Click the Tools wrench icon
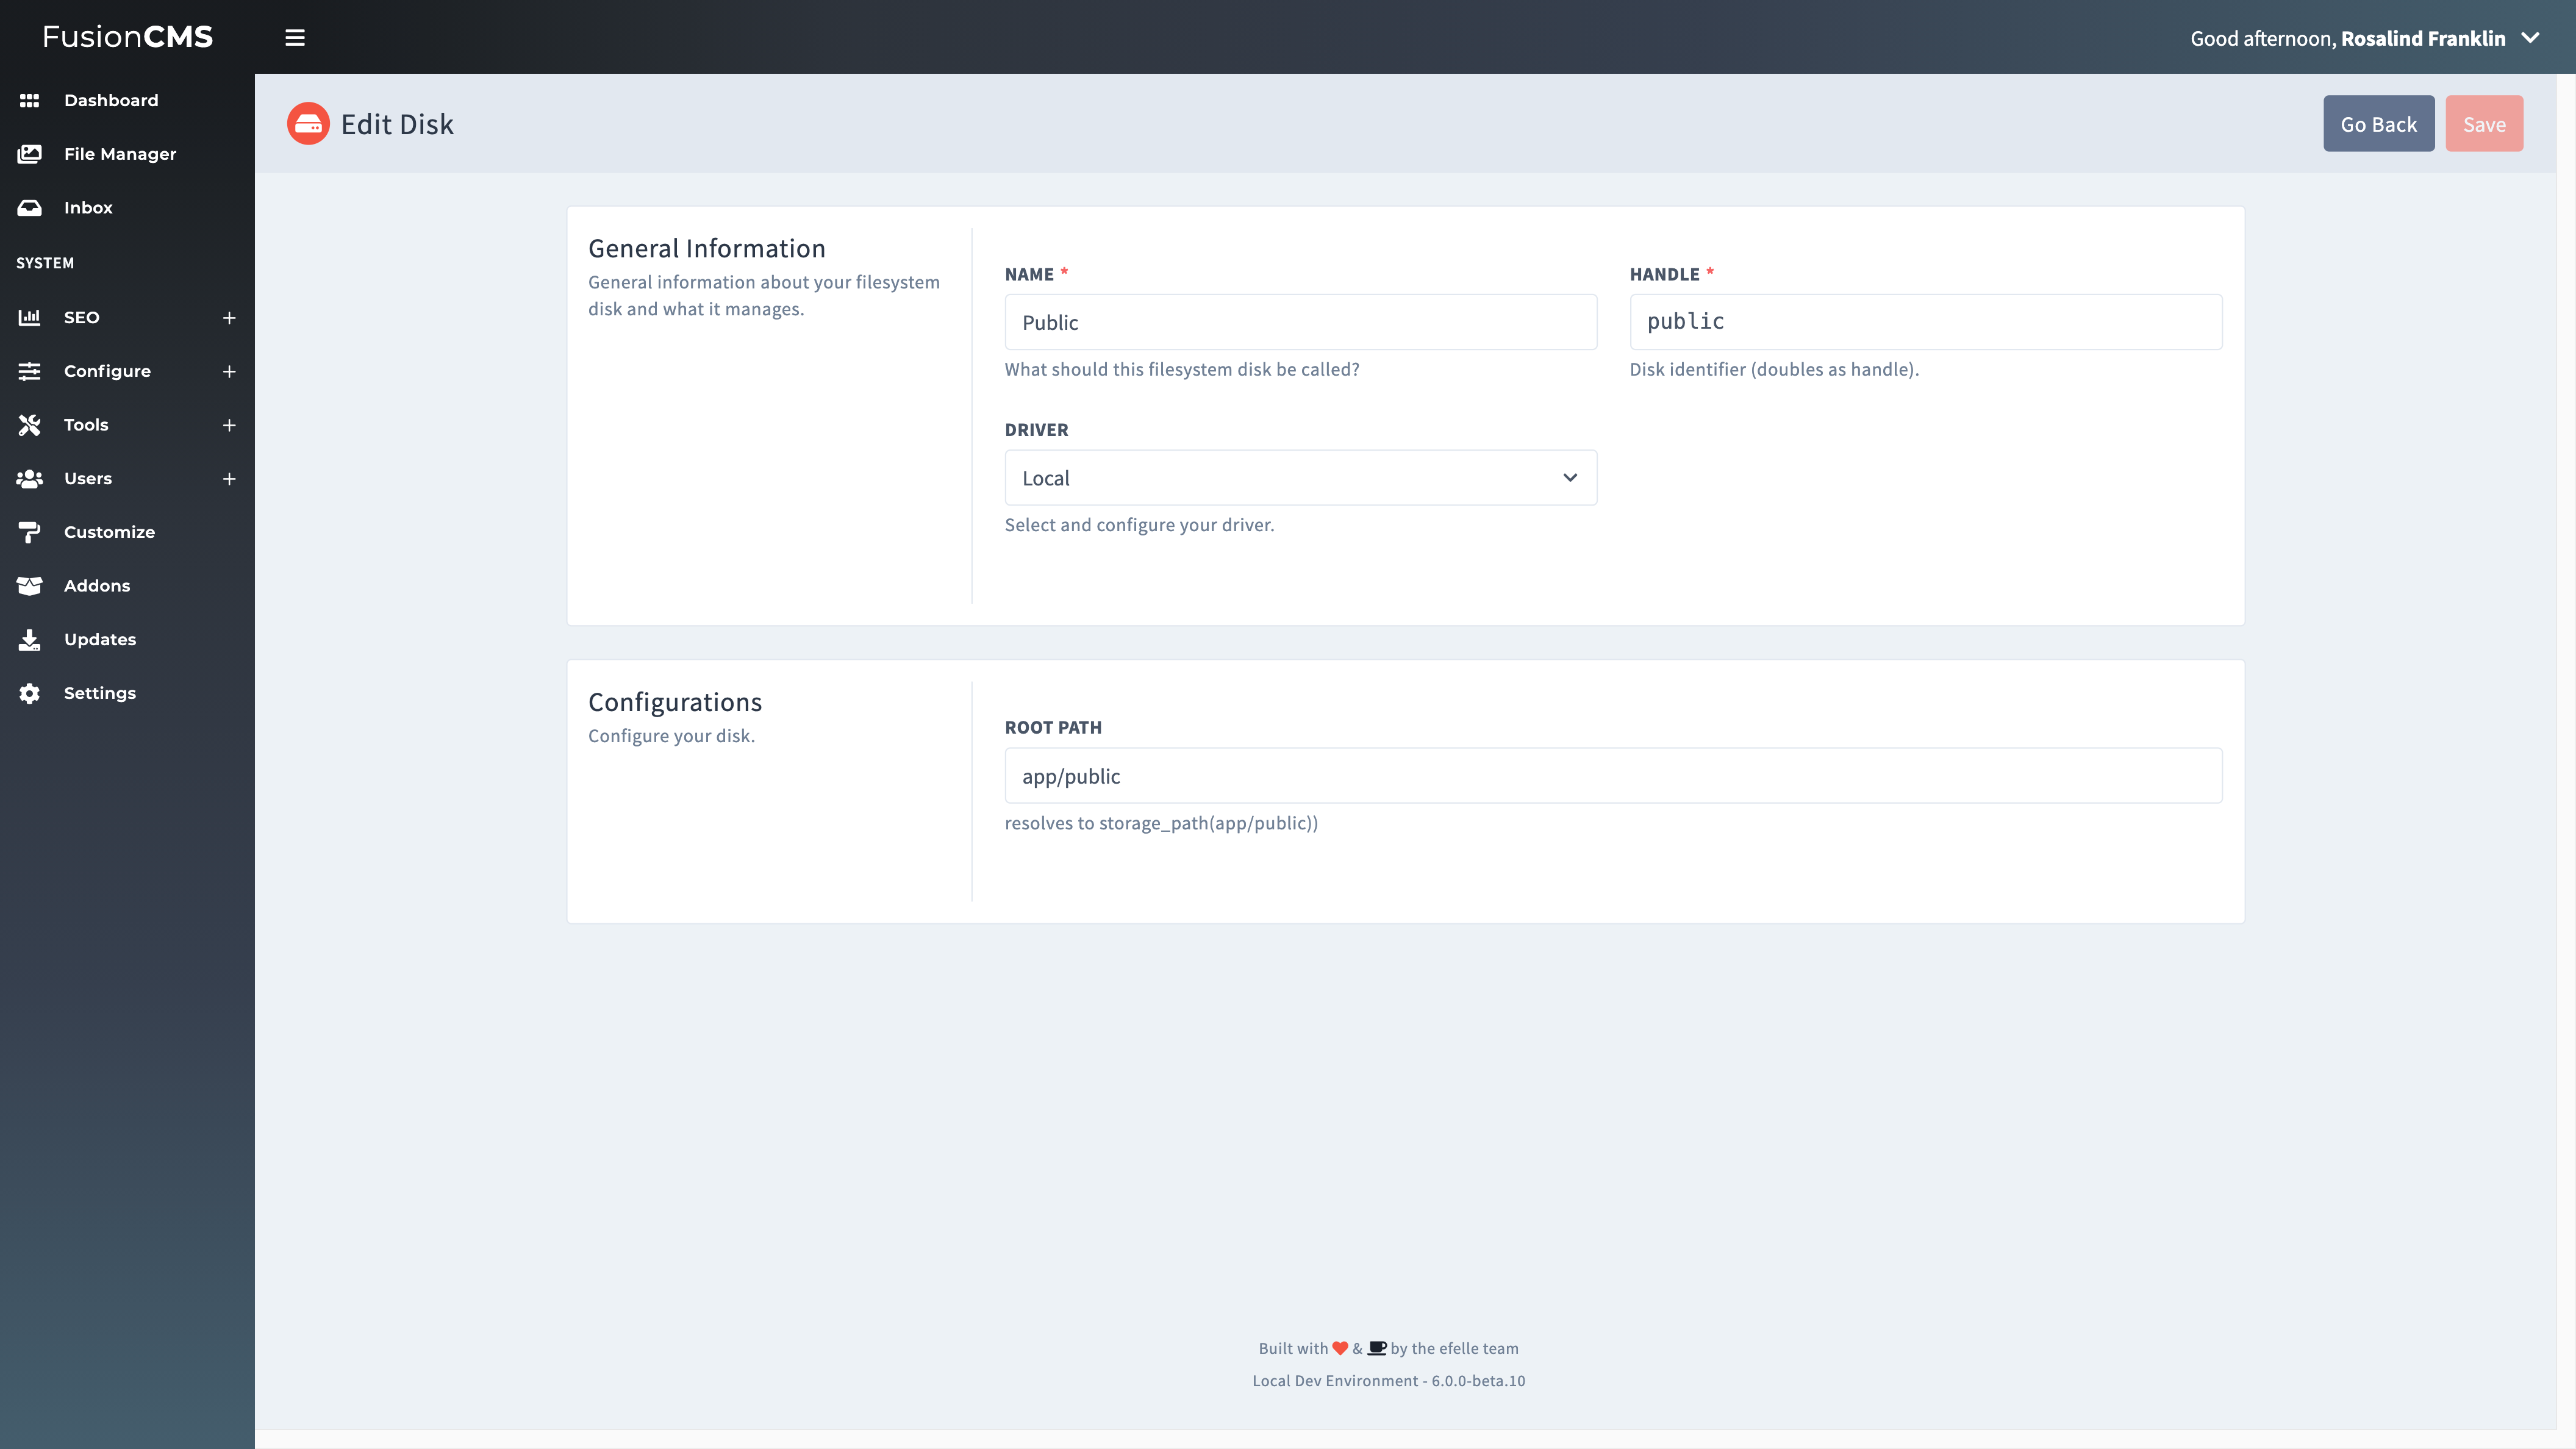 click(29, 425)
